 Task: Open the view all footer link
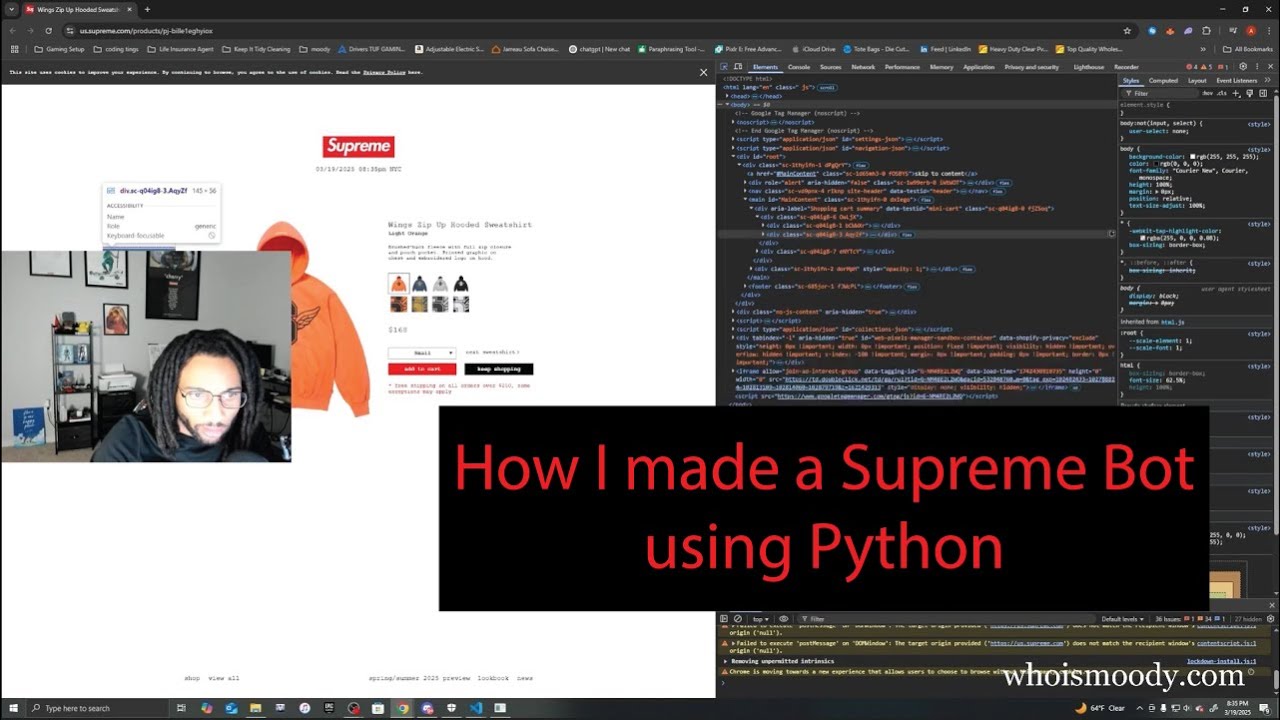223,678
